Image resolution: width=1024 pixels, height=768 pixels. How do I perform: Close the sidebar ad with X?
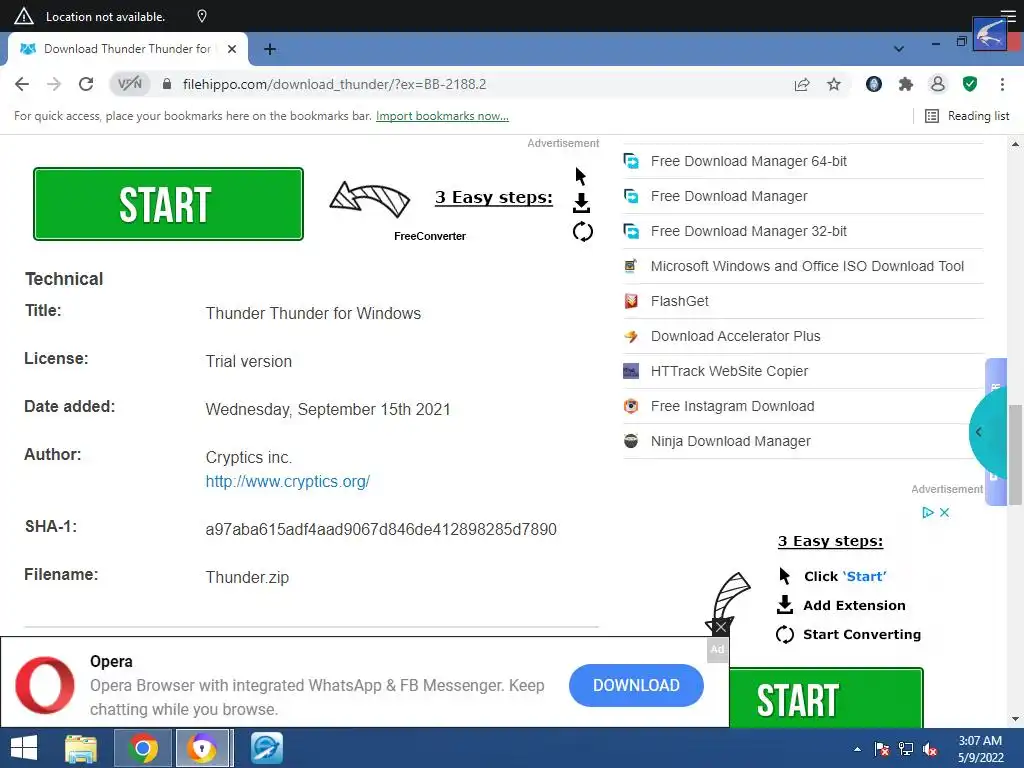point(944,513)
